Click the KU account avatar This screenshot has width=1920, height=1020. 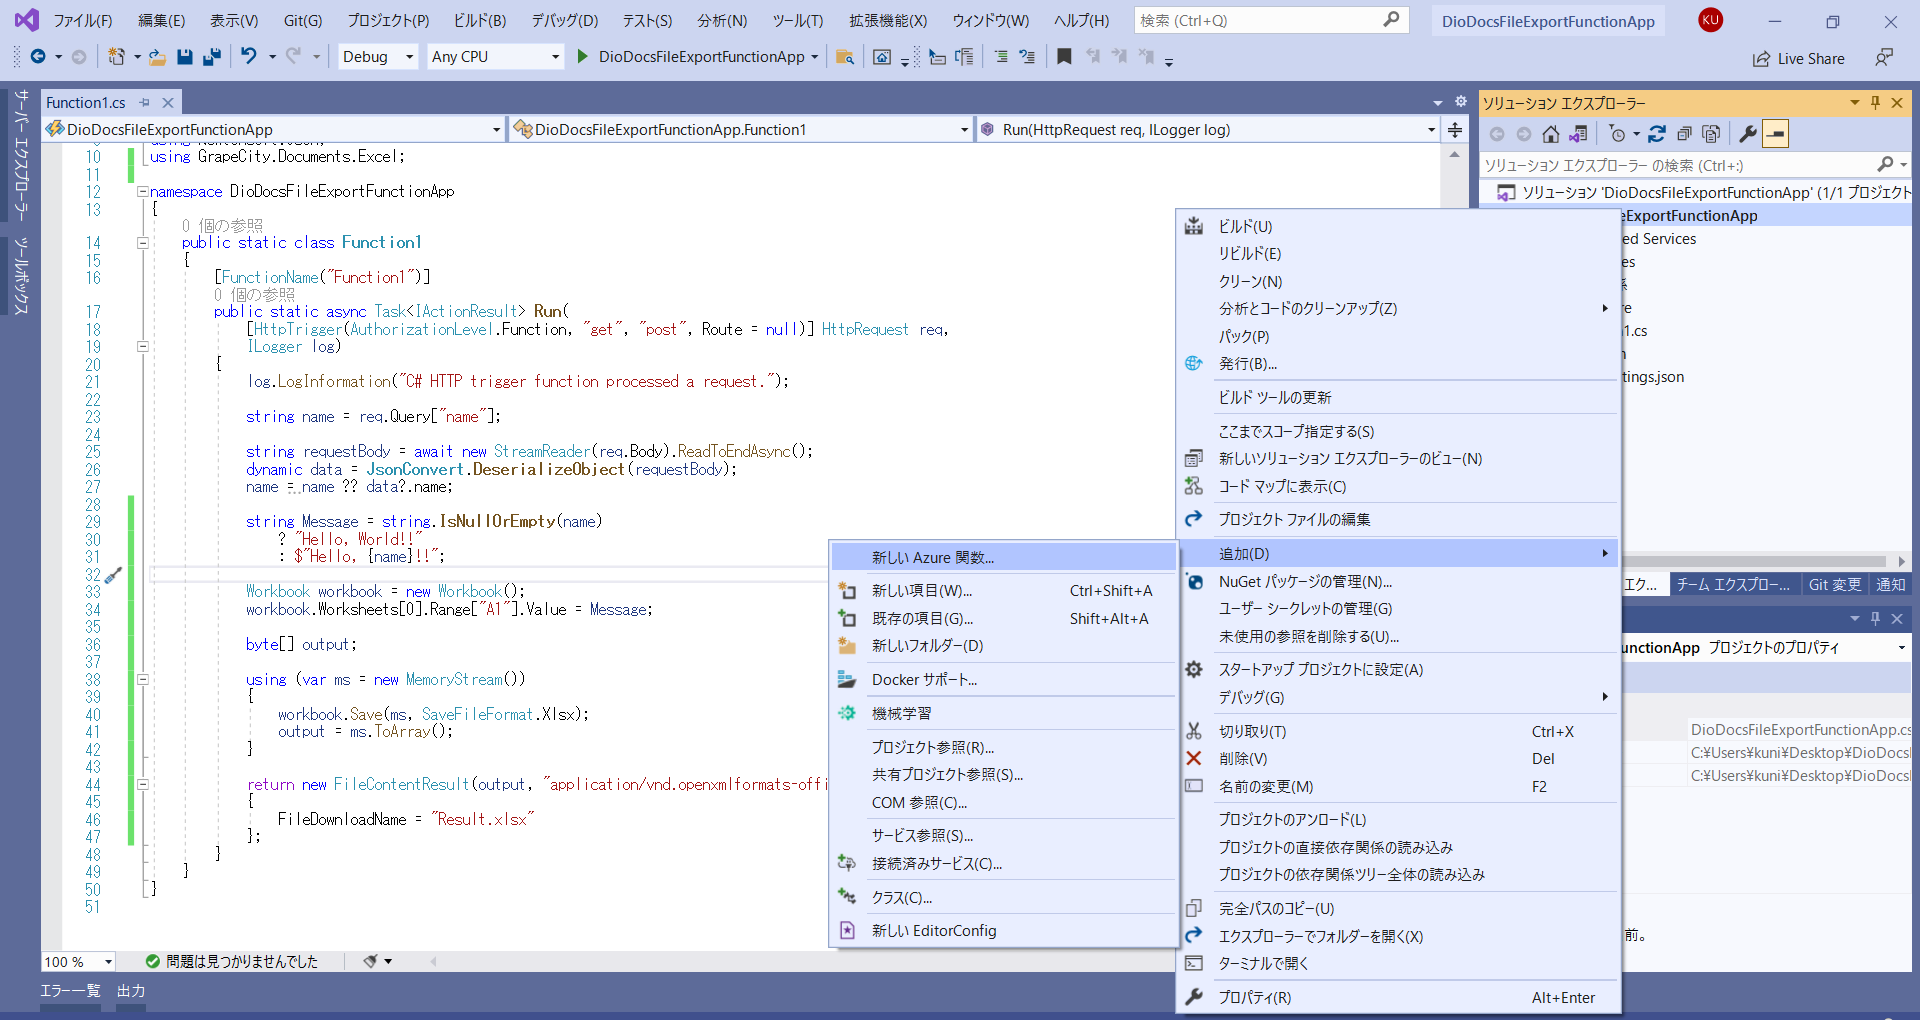(x=1710, y=20)
